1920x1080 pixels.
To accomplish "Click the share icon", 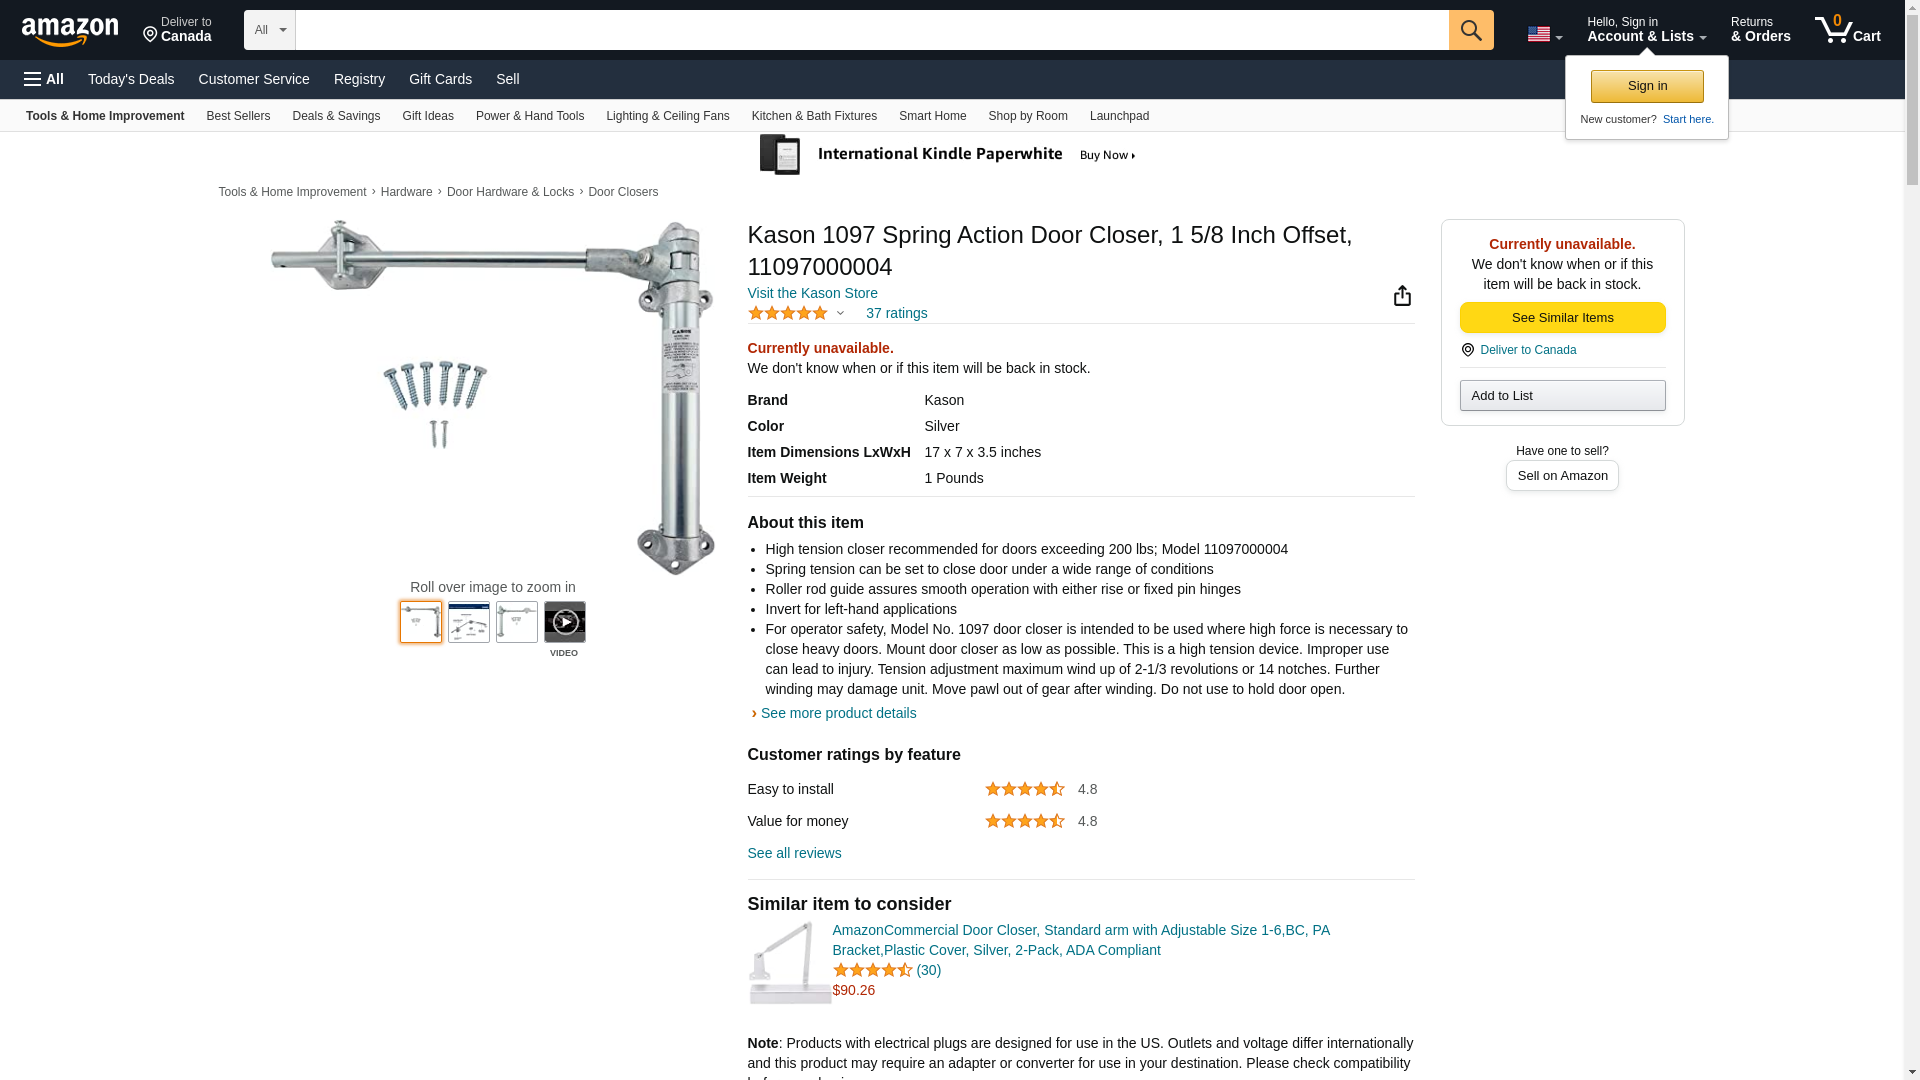I will click(x=1402, y=296).
